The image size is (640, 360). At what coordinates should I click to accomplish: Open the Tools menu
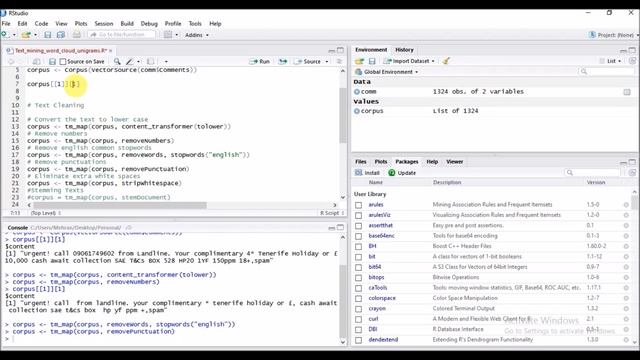tap(195, 24)
